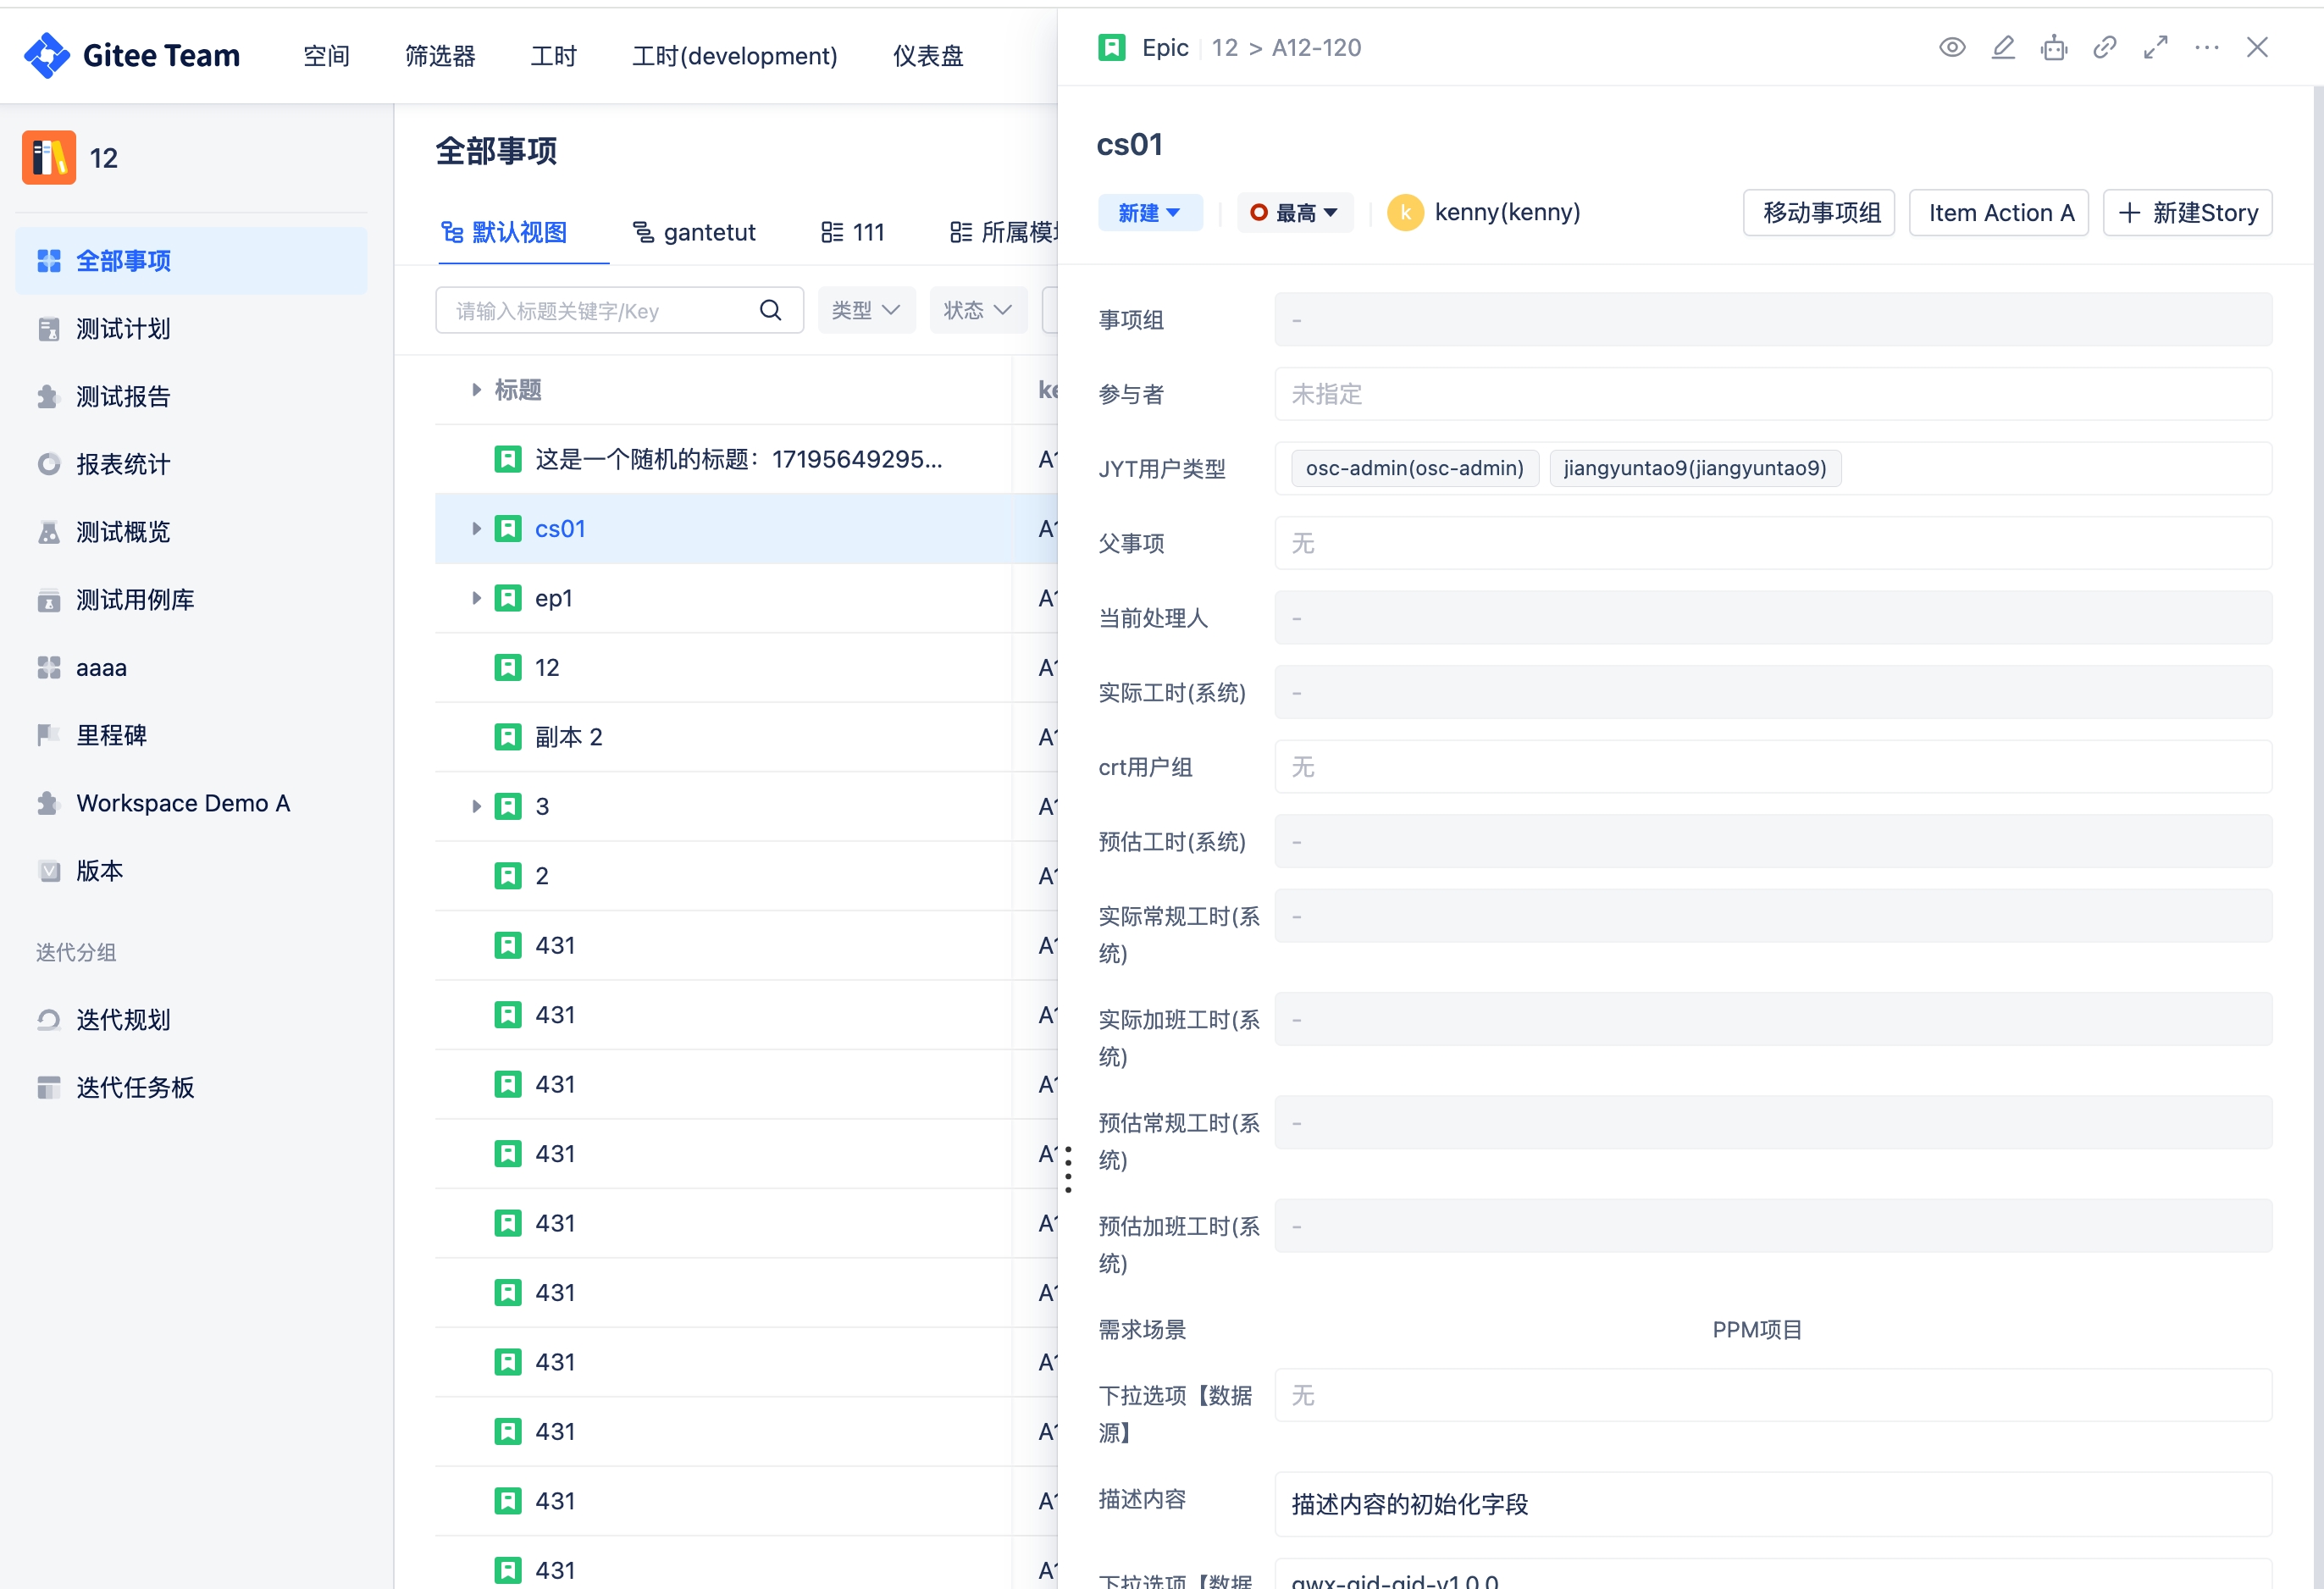Open the 类型 filter dropdown

coord(866,310)
